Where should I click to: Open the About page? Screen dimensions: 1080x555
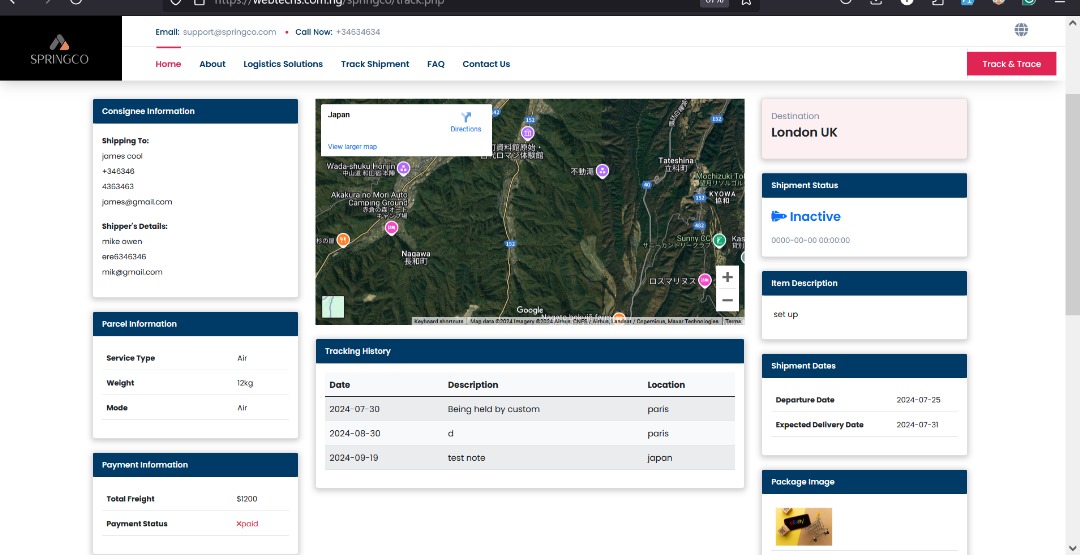(212, 64)
